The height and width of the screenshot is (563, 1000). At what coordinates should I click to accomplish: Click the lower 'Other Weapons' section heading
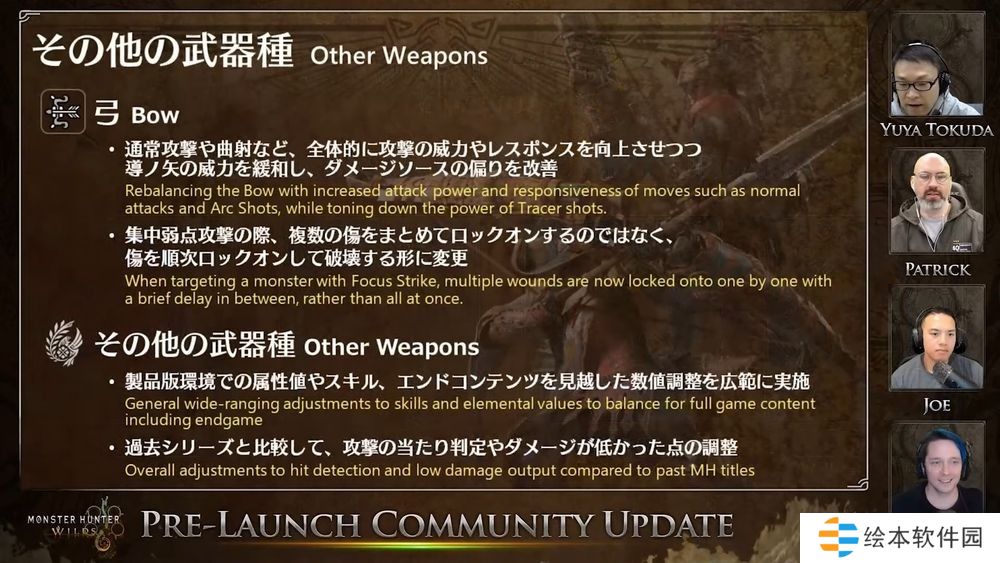[286, 345]
